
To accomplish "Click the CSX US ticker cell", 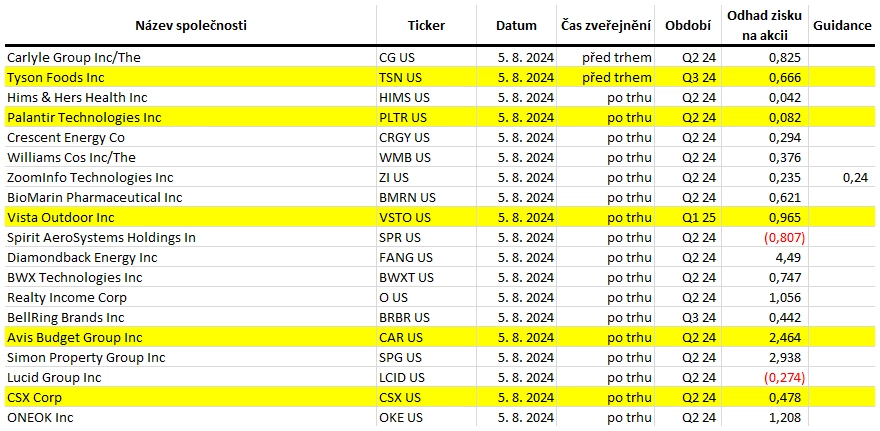I will pyautogui.click(x=427, y=397).
